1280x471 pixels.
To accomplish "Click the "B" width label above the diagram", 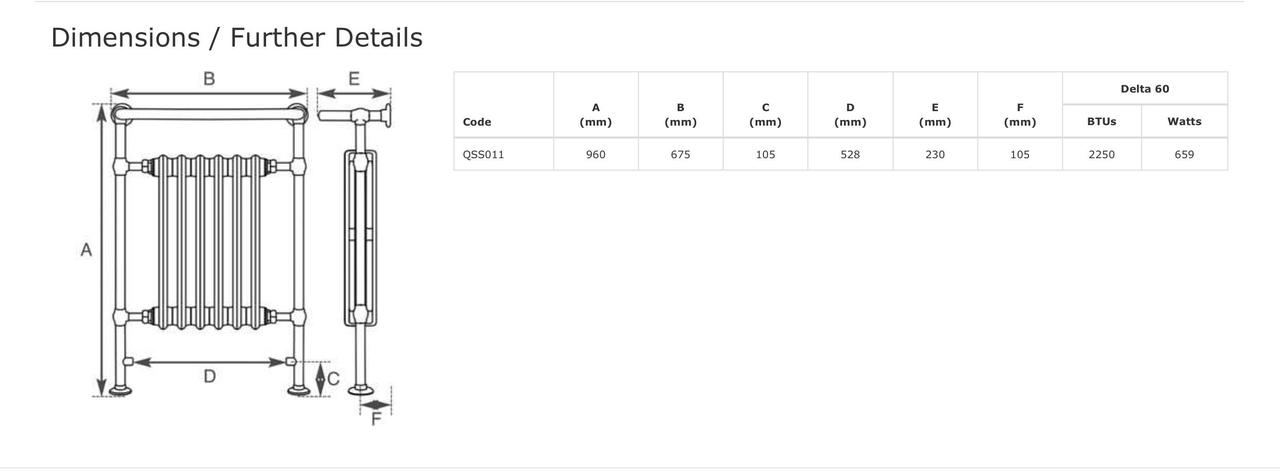I will (x=209, y=79).
